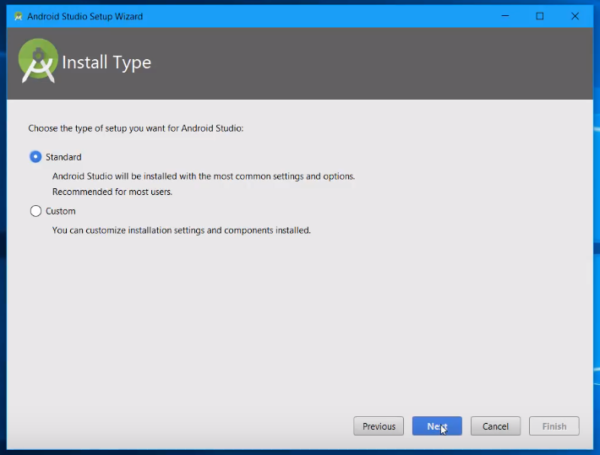The height and width of the screenshot is (455, 600).
Task: Click the 'Install Type' heading
Action: coord(106,63)
